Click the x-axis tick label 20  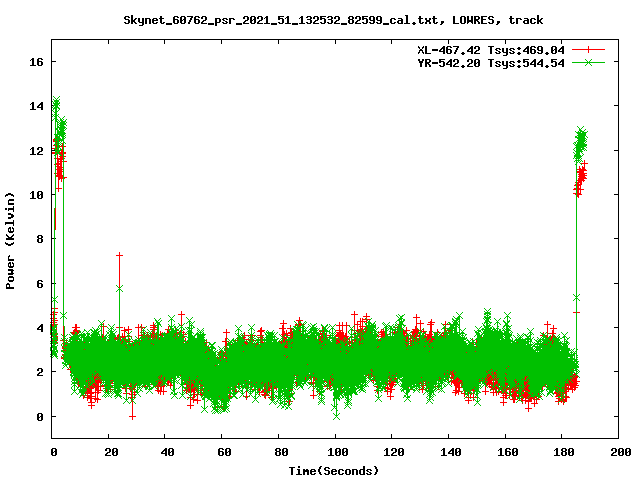click(x=111, y=452)
